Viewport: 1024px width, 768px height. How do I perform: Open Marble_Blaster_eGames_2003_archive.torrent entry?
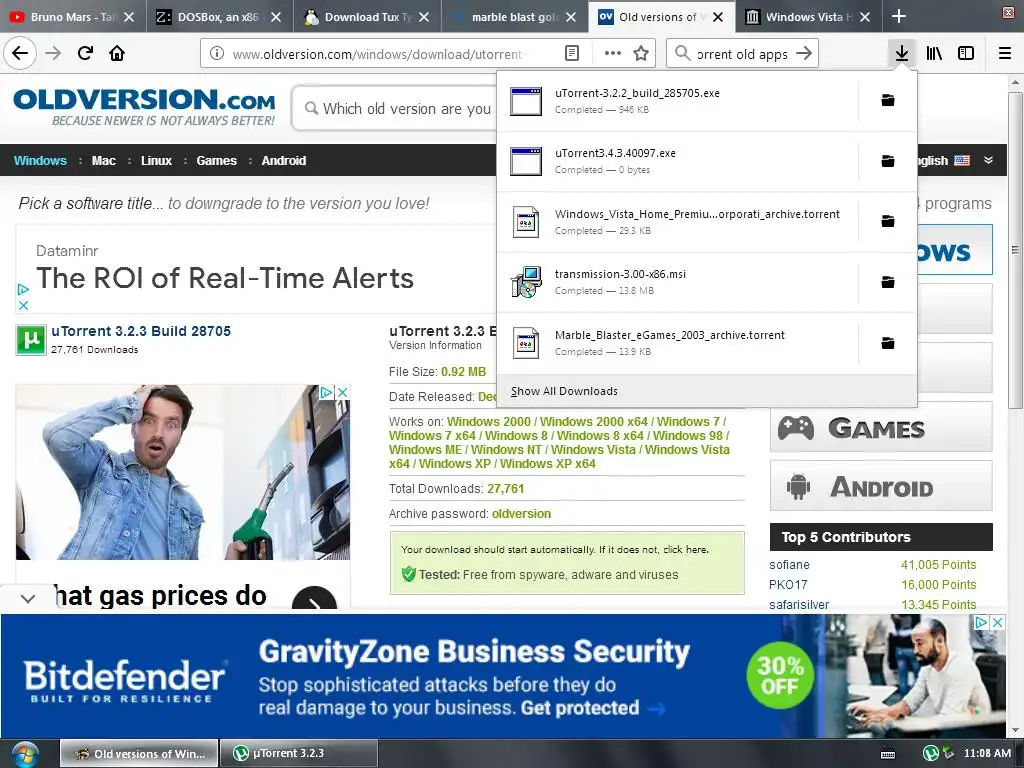(677, 343)
